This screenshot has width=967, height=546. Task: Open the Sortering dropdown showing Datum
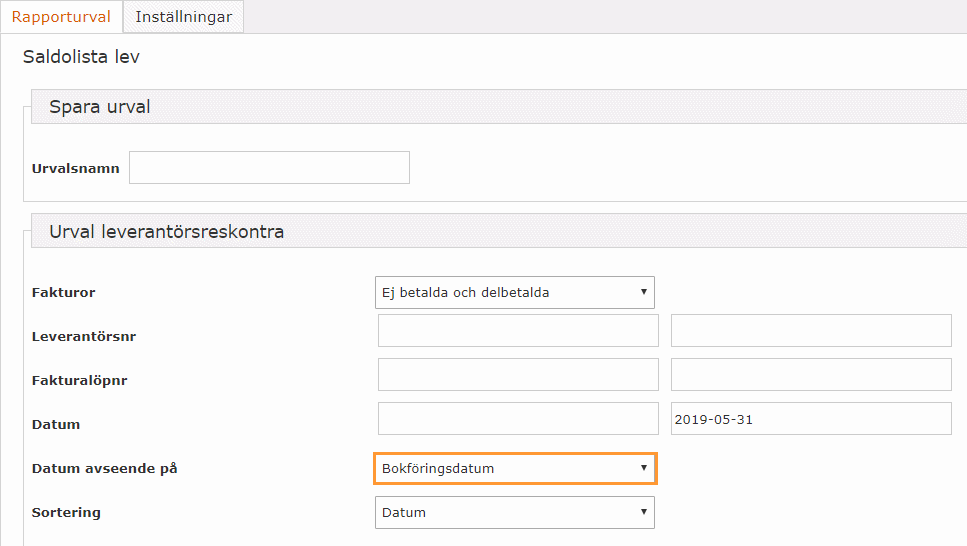point(514,513)
